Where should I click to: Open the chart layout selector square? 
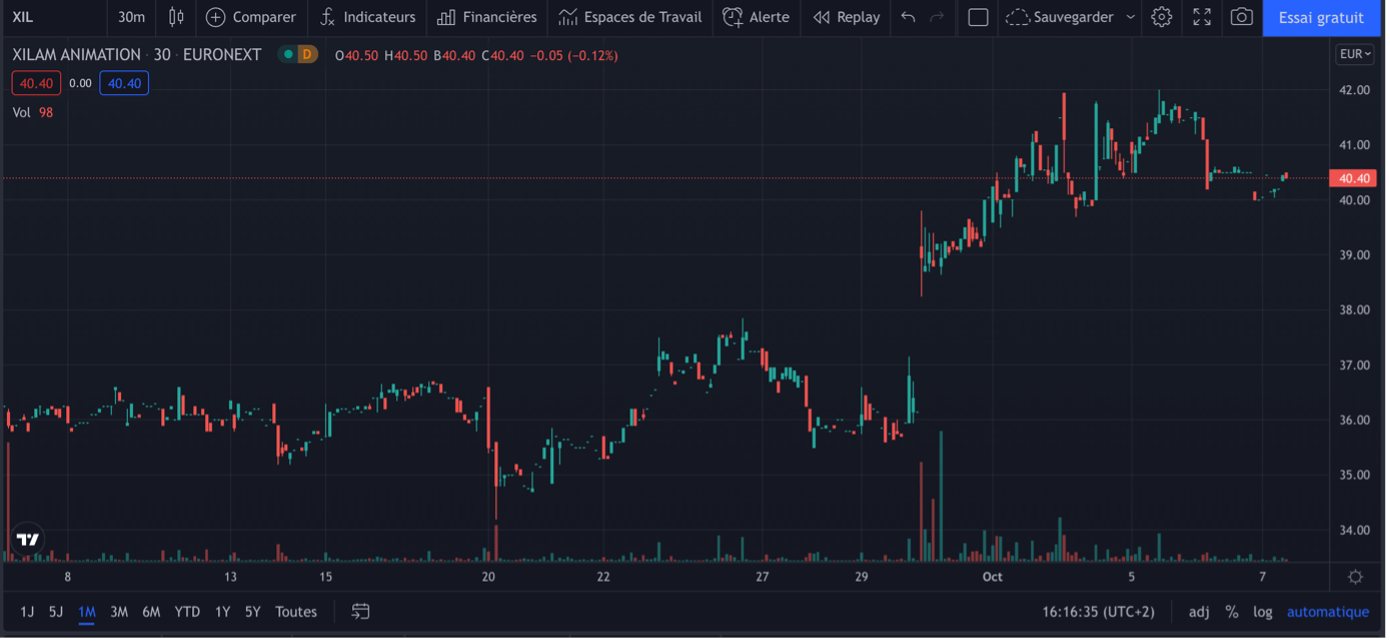pyautogui.click(x=979, y=17)
